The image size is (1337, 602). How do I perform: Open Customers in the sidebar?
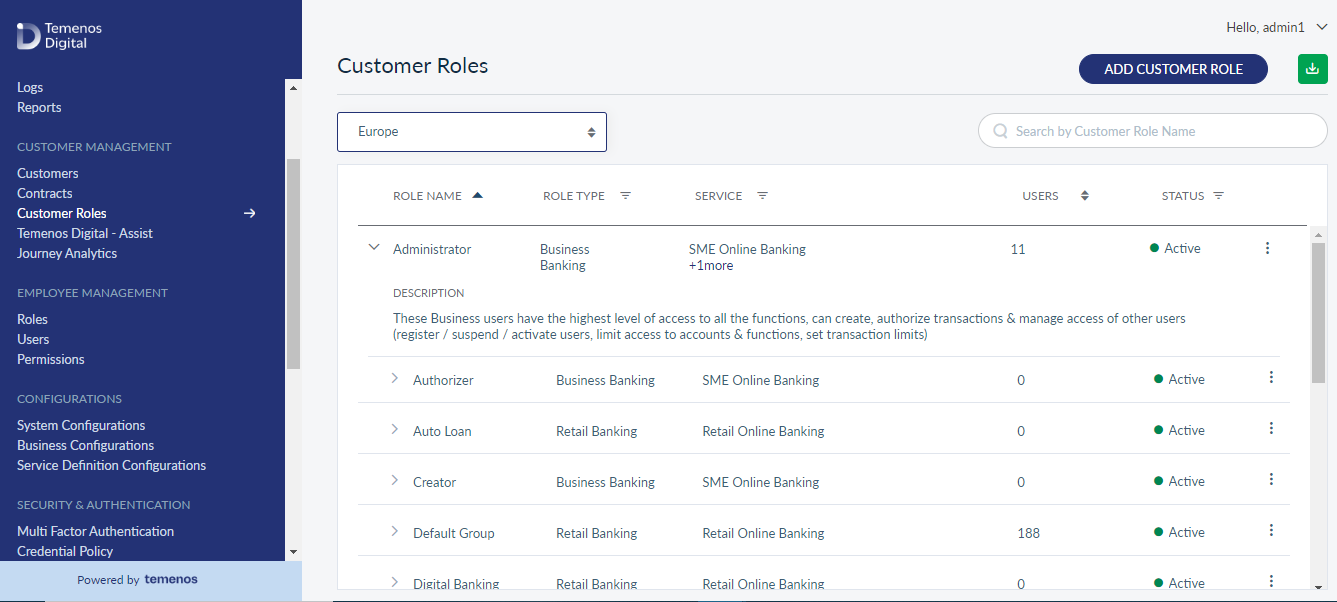pos(47,173)
